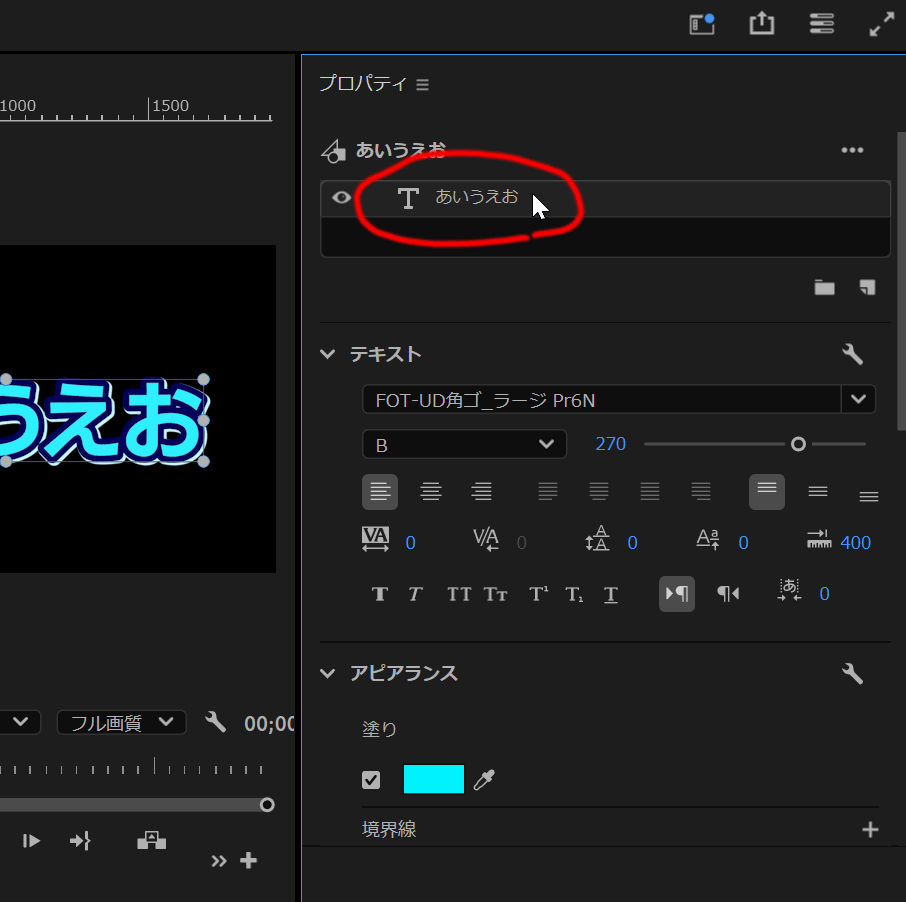Adjust the font size slider handle
Screen dimensions: 906x902
(x=798, y=444)
